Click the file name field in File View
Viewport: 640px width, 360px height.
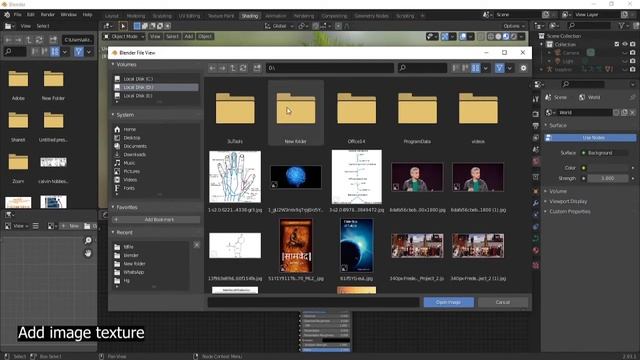(x=313, y=302)
